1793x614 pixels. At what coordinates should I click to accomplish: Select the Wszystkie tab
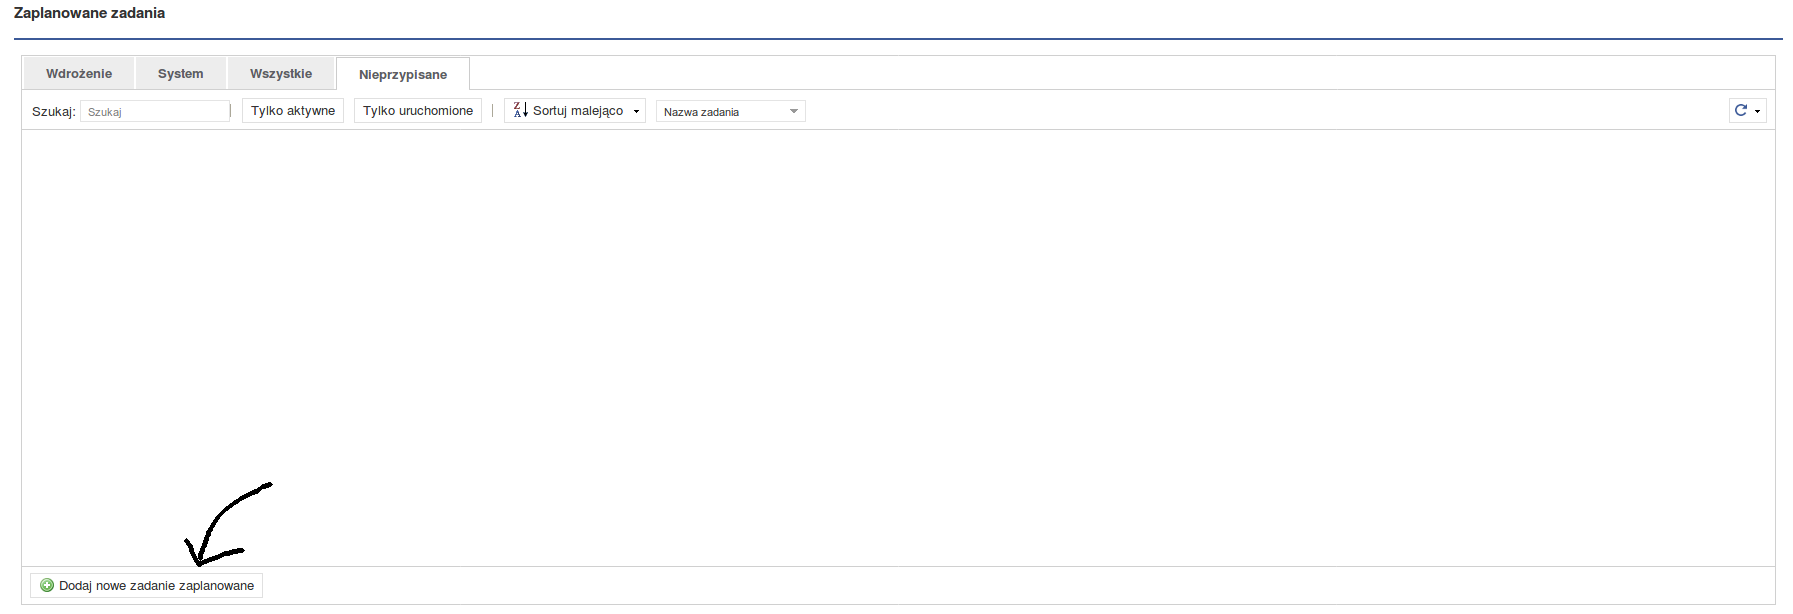tap(281, 74)
